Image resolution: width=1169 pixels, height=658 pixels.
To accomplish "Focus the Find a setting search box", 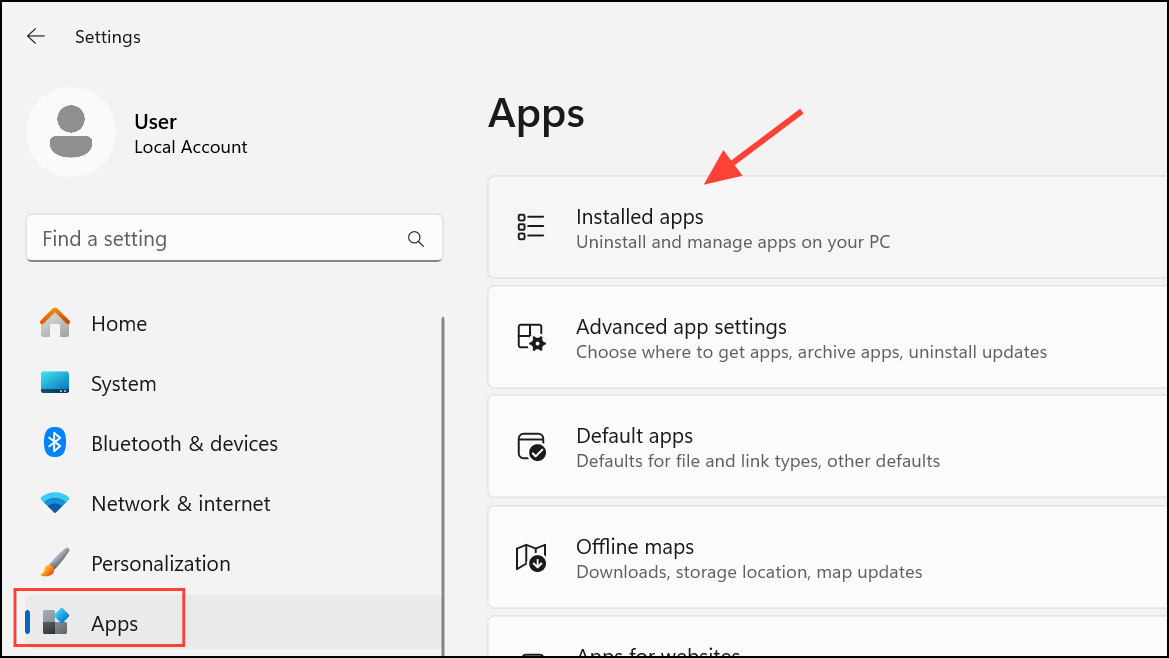I will coord(234,238).
